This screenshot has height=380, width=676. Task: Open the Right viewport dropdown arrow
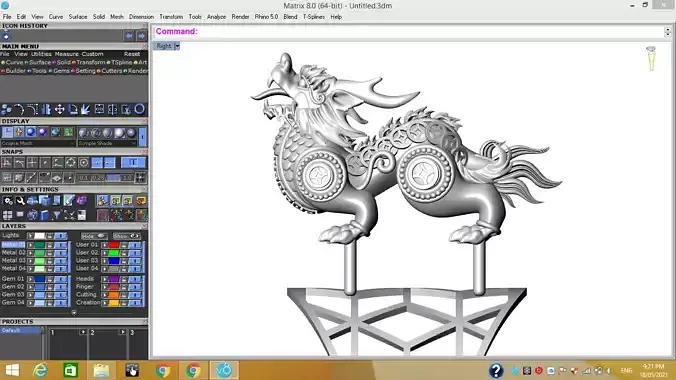point(177,46)
